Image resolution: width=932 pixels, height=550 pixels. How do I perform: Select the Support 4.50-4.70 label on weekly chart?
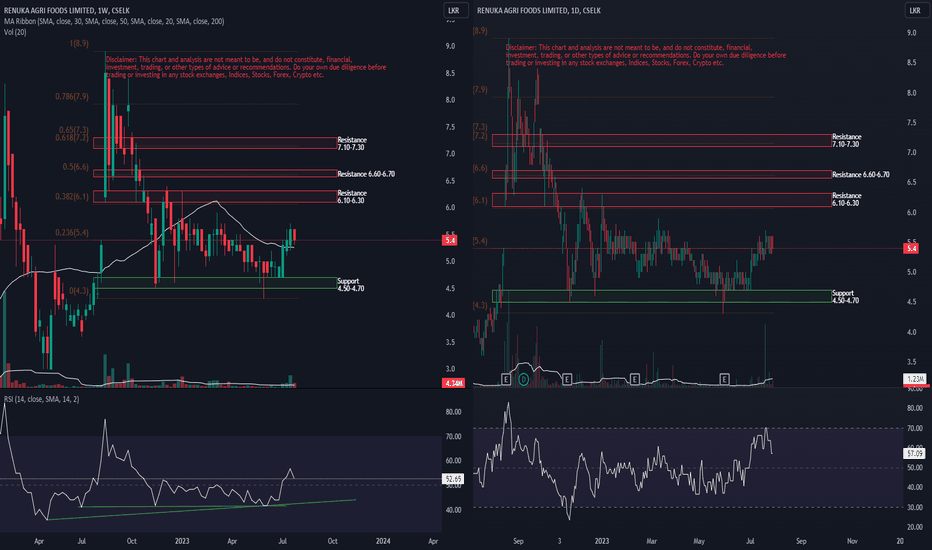tap(351, 285)
